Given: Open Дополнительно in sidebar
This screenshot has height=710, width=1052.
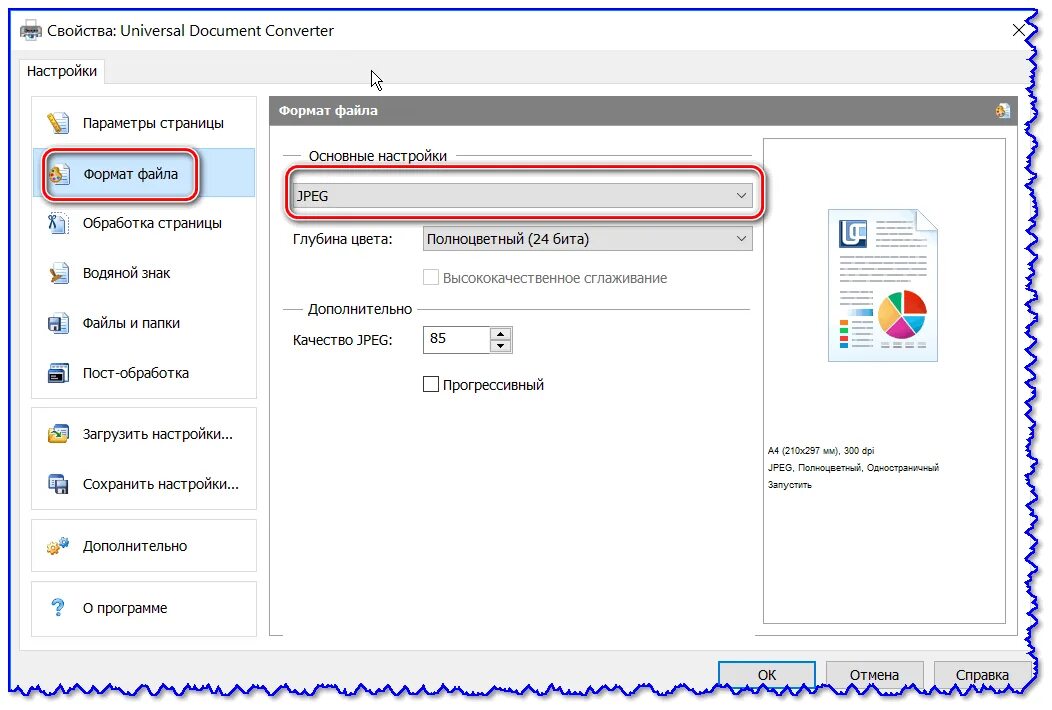Looking at the screenshot, I should tap(144, 546).
